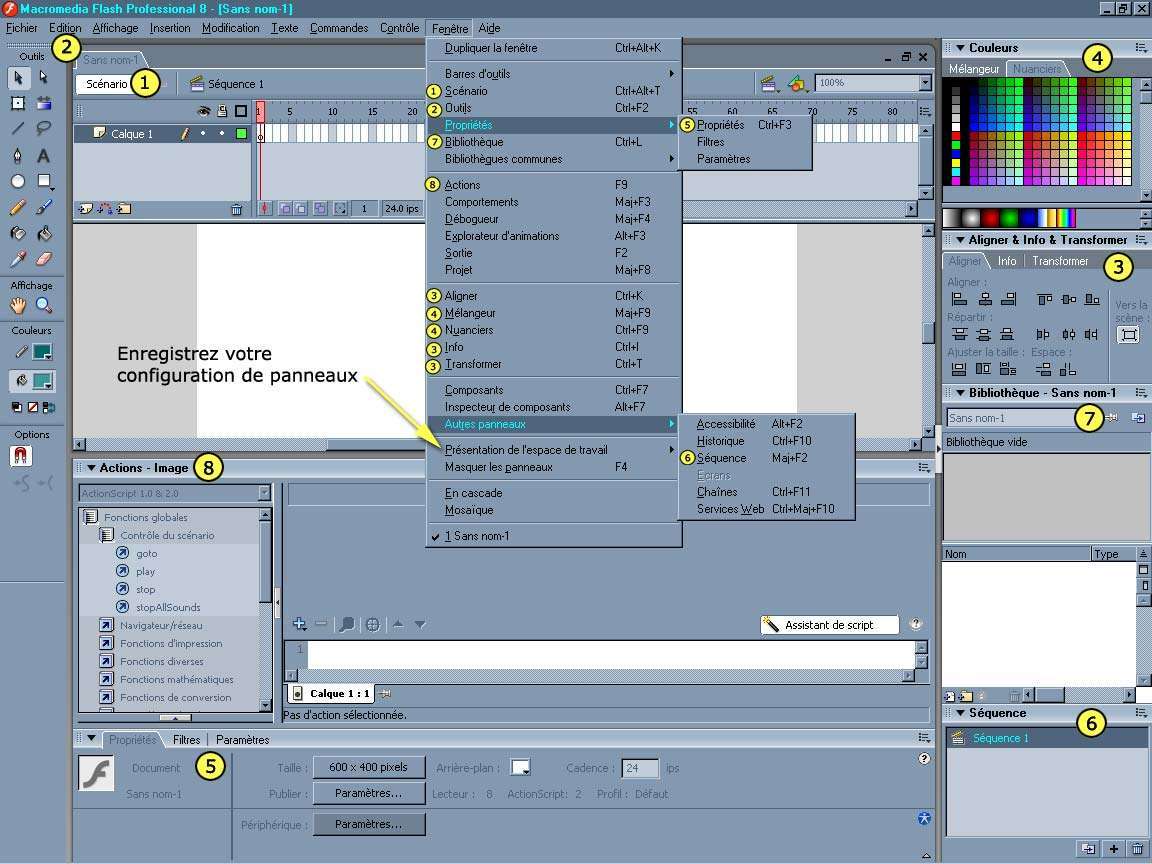Select the Brush tool
Image resolution: width=1152 pixels, height=864 pixels.
[44, 207]
